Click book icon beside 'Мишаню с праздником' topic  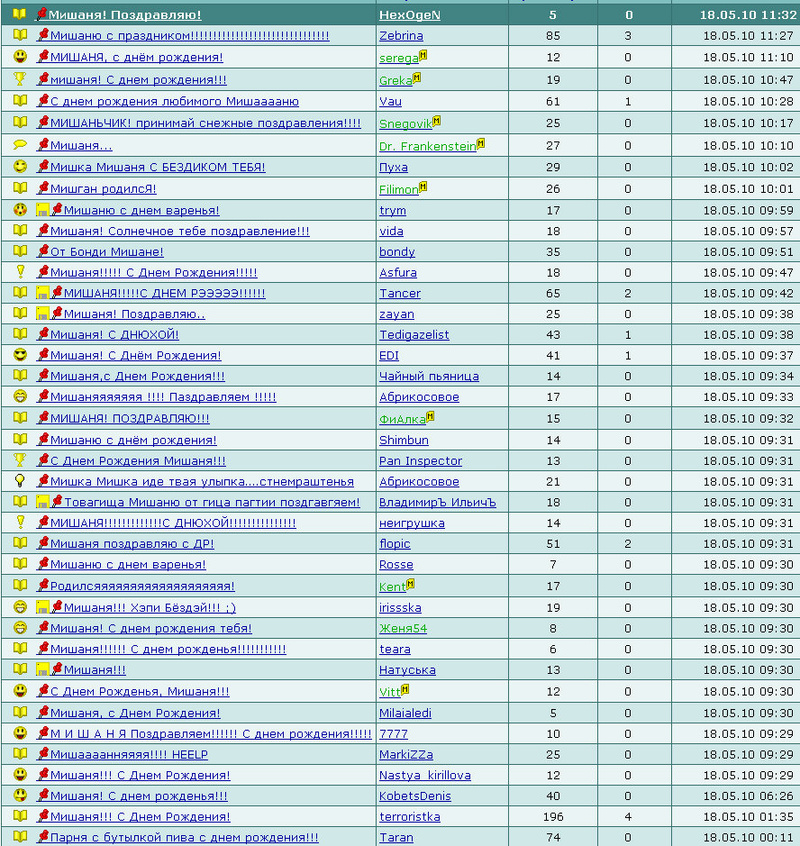pos(20,35)
